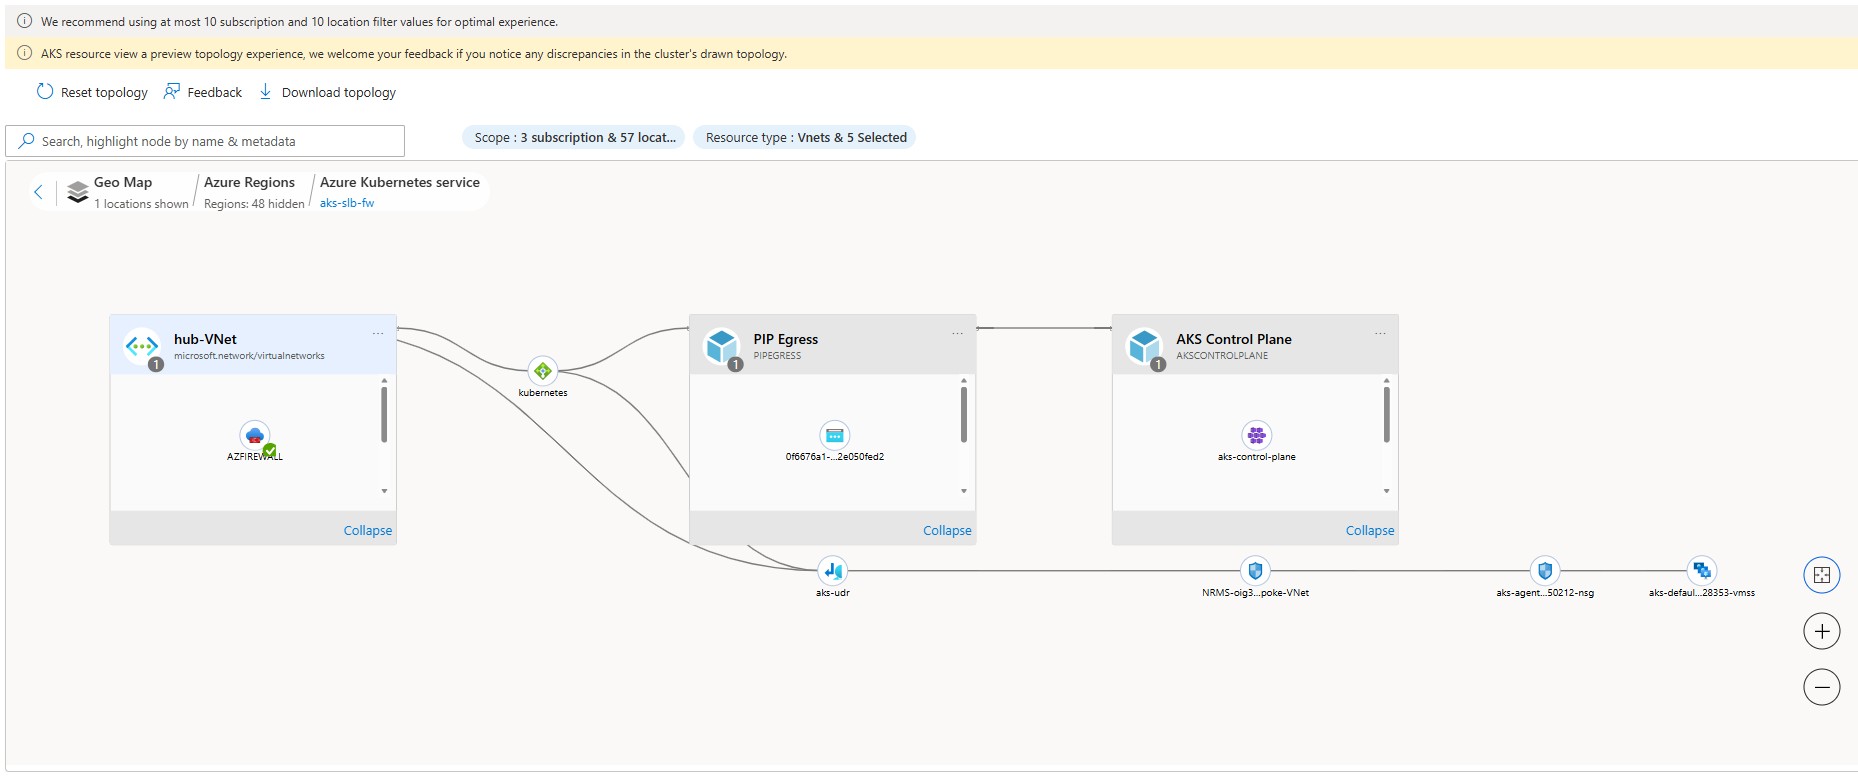Open the hub-VNet more options menu
The height and width of the screenshot is (782, 1858).
[x=378, y=333]
